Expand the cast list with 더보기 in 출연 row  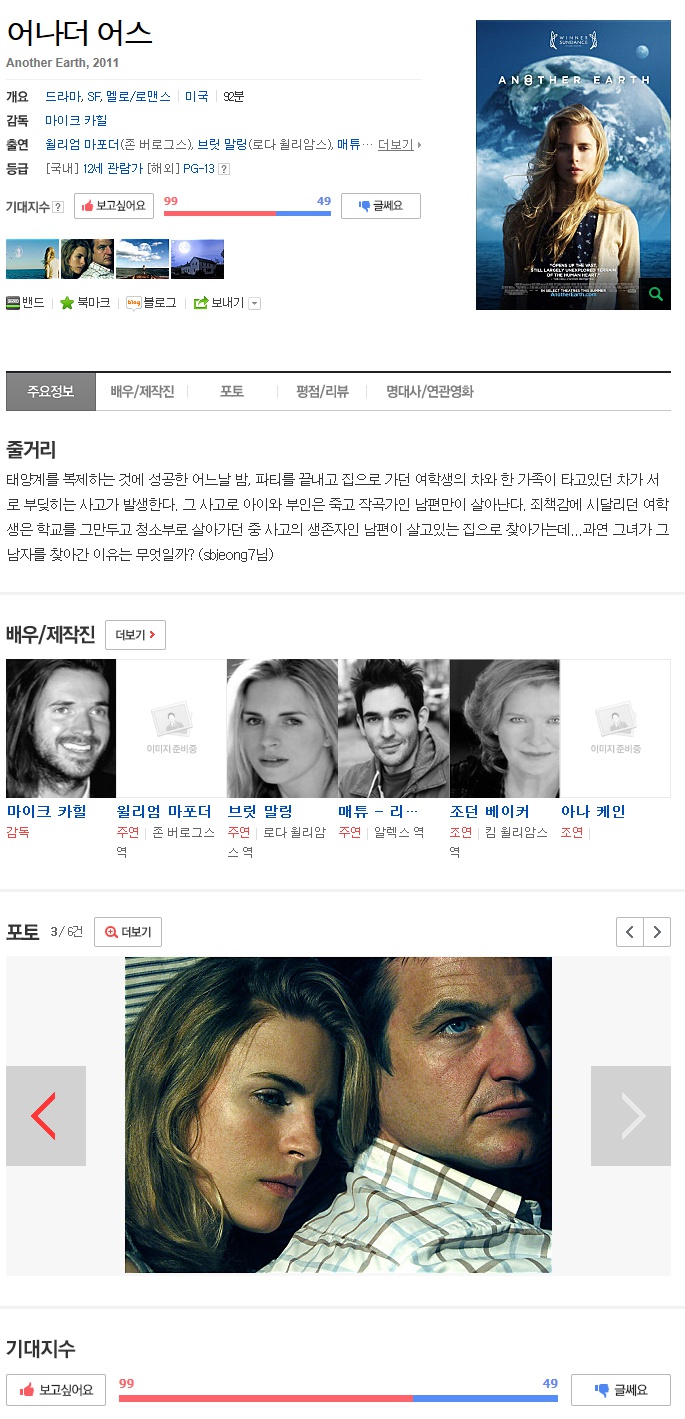click(396, 145)
